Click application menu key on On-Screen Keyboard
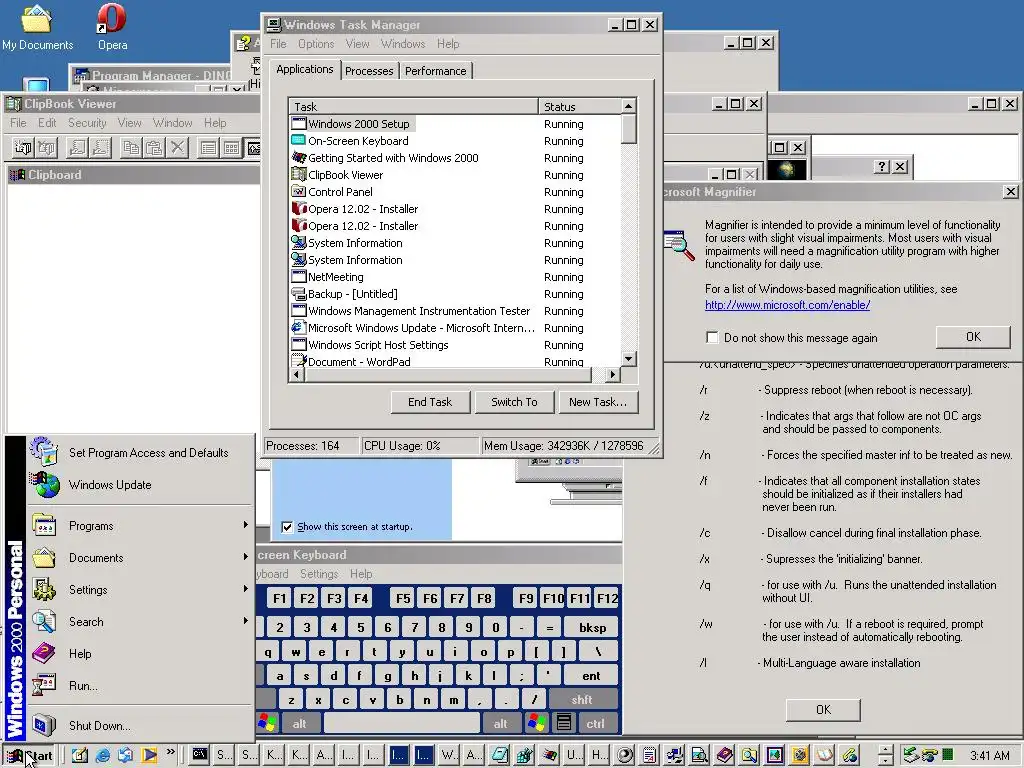Image resolution: width=1024 pixels, height=768 pixels. pyautogui.click(x=564, y=723)
